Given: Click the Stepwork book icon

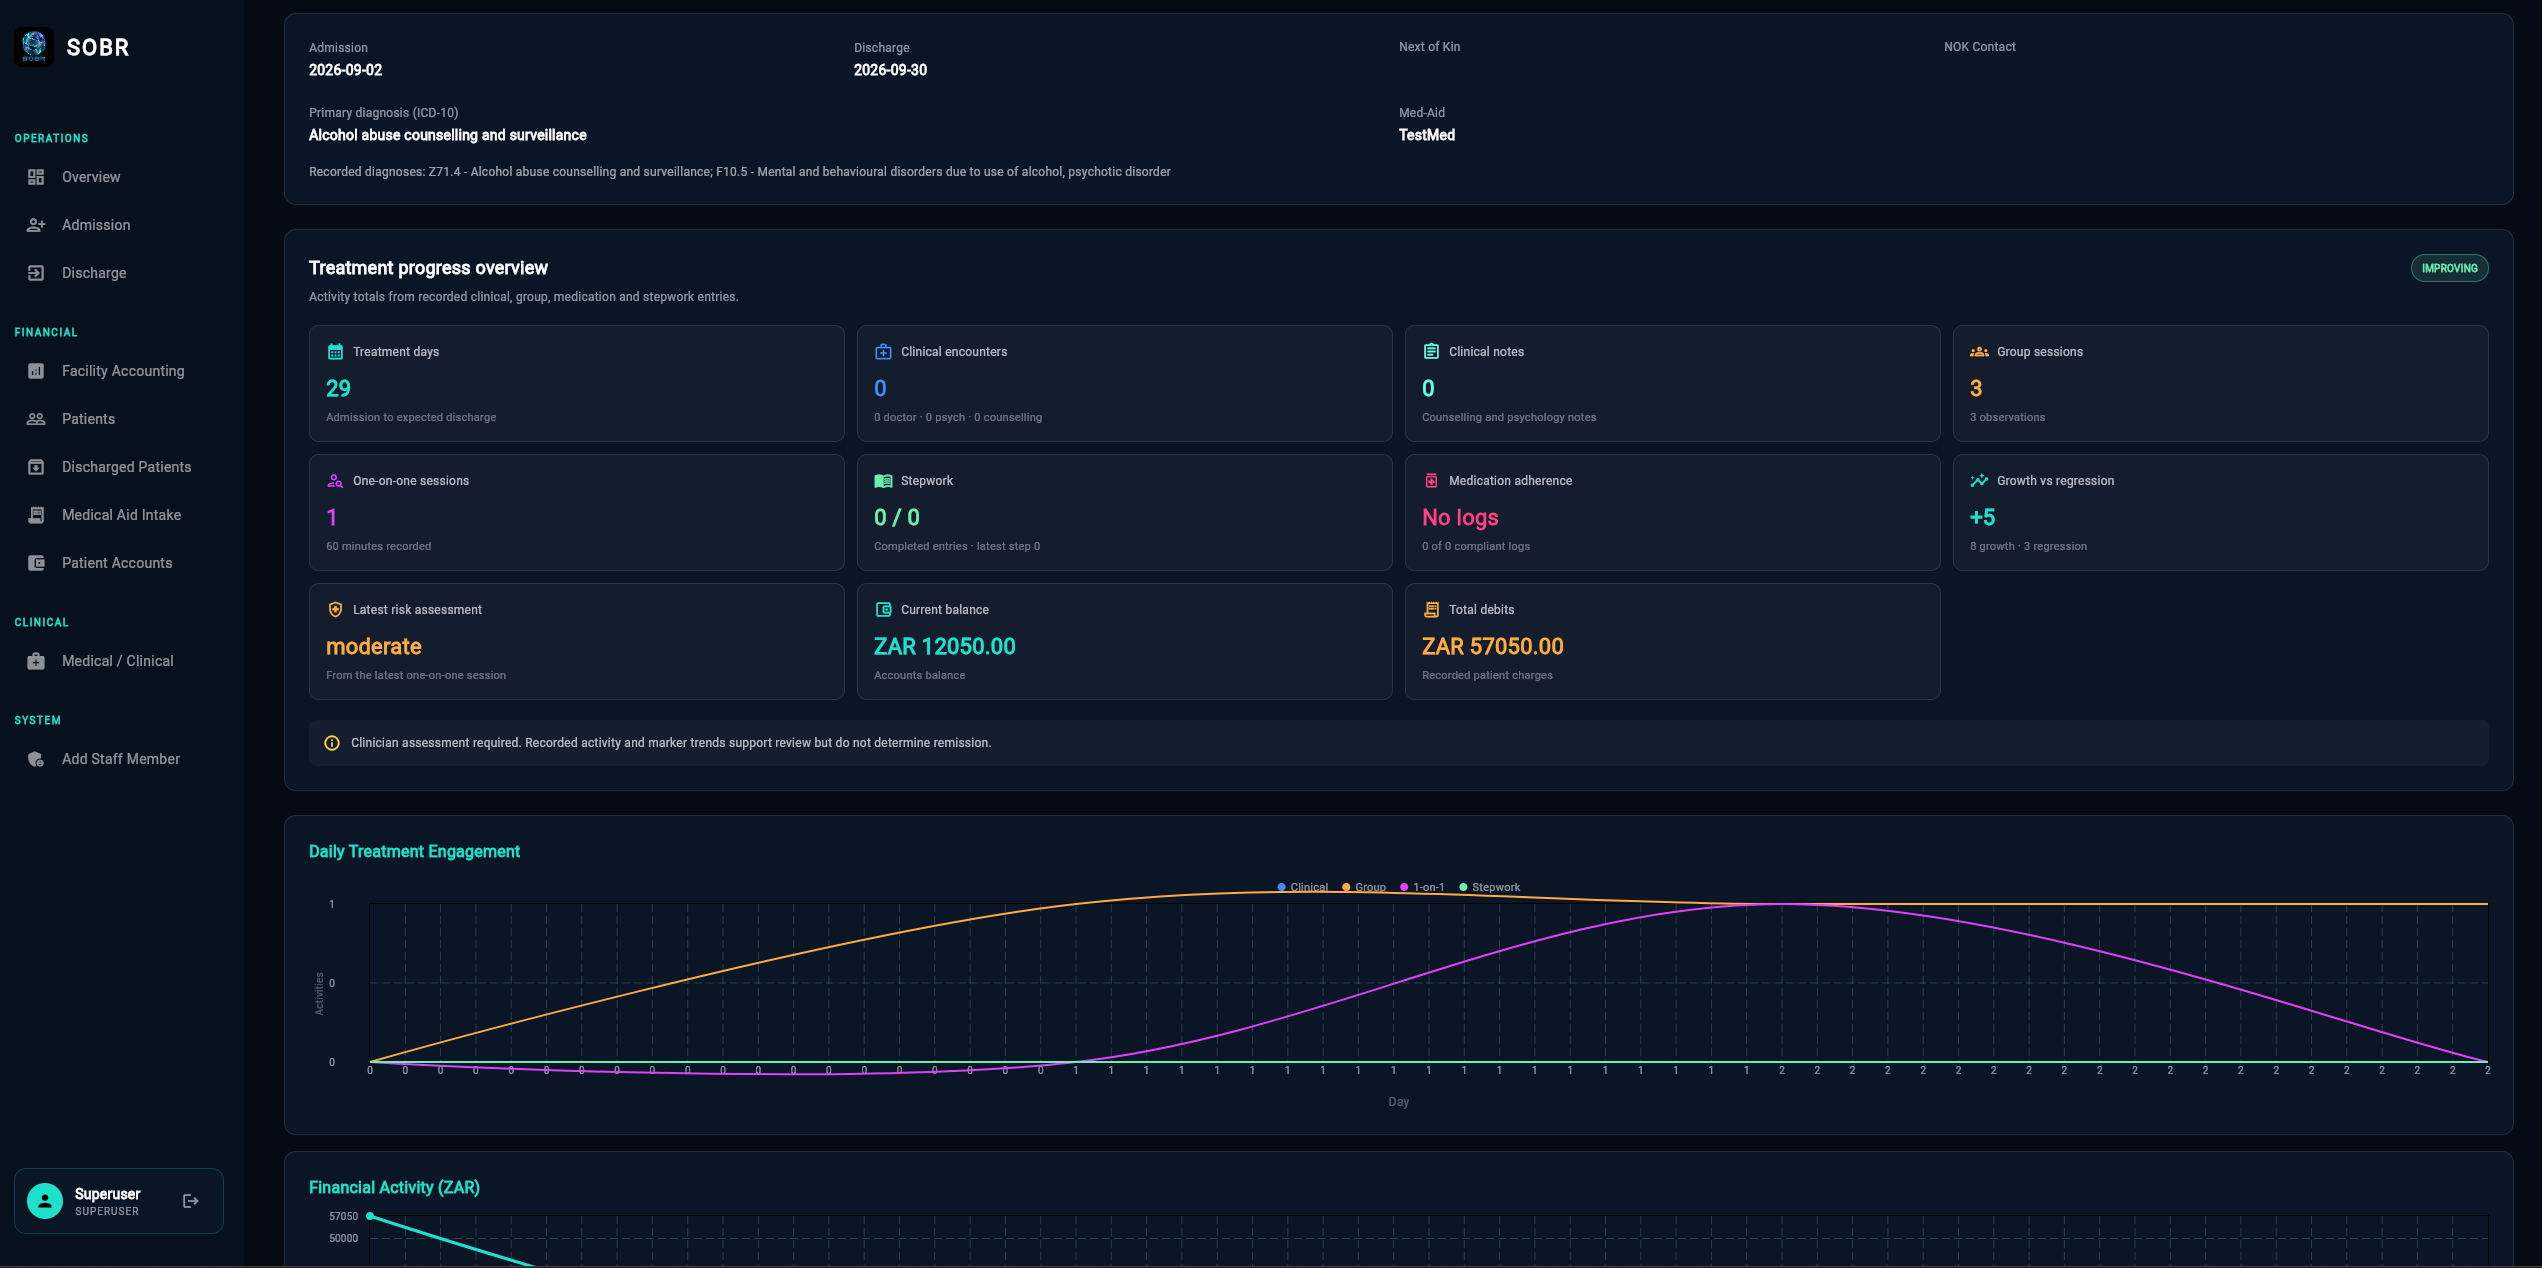Looking at the screenshot, I should click(883, 481).
